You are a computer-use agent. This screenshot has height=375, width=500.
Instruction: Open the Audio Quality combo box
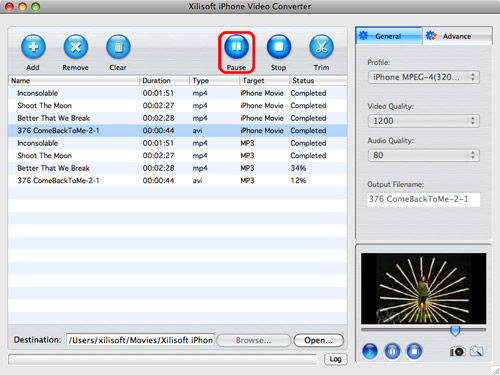coord(424,155)
